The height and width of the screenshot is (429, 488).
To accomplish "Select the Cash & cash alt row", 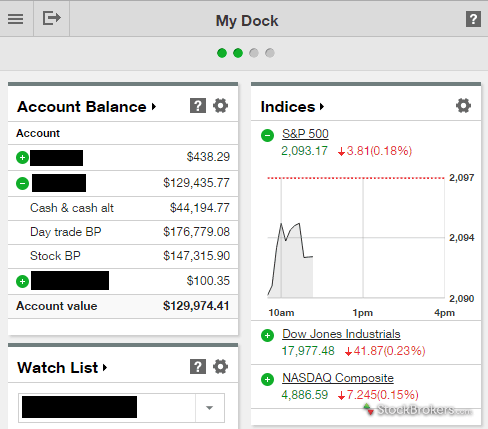I will [x=123, y=208].
